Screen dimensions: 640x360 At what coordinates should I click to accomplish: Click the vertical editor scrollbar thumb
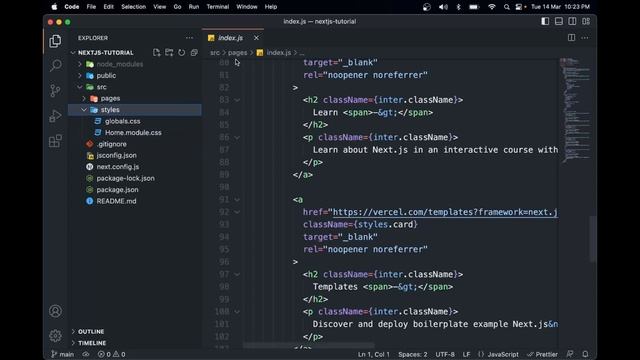(x=593, y=239)
